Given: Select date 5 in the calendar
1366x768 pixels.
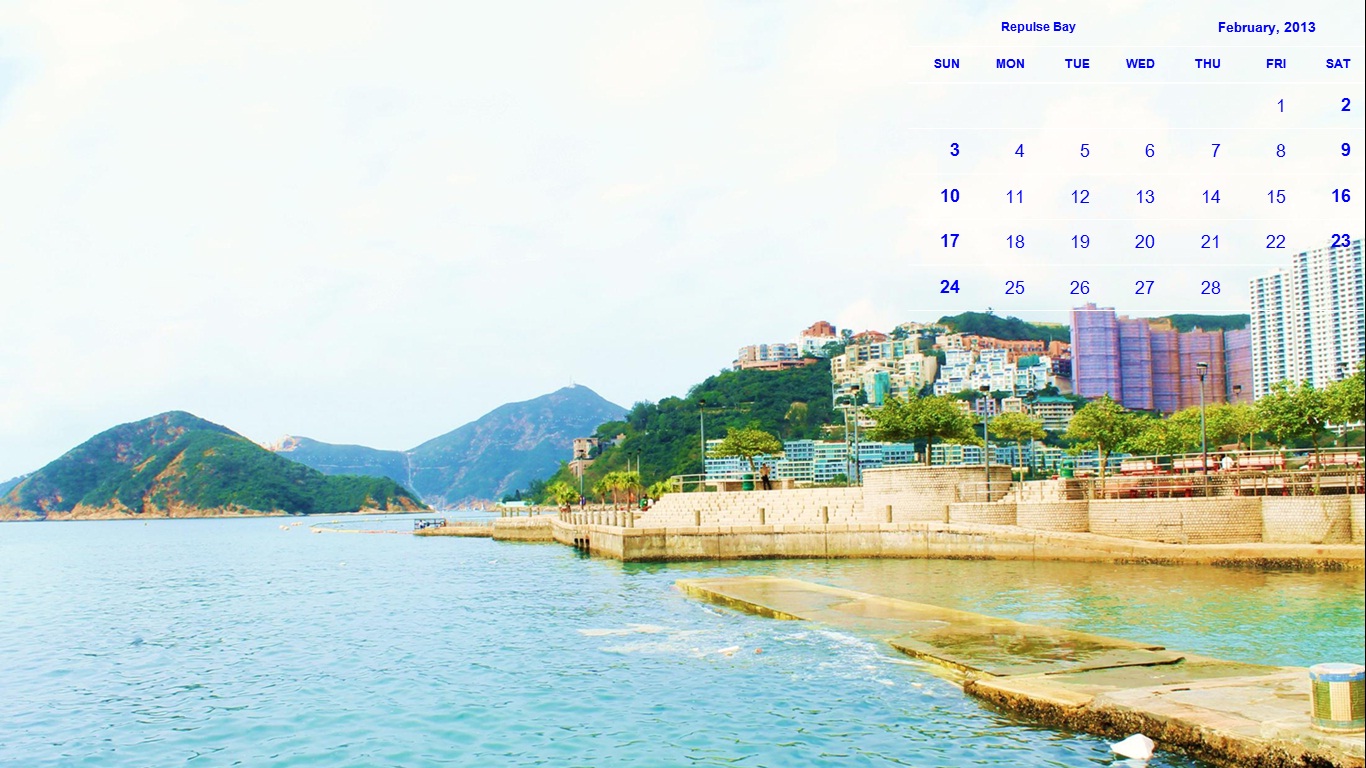Looking at the screenshot, I should 1084,151.
